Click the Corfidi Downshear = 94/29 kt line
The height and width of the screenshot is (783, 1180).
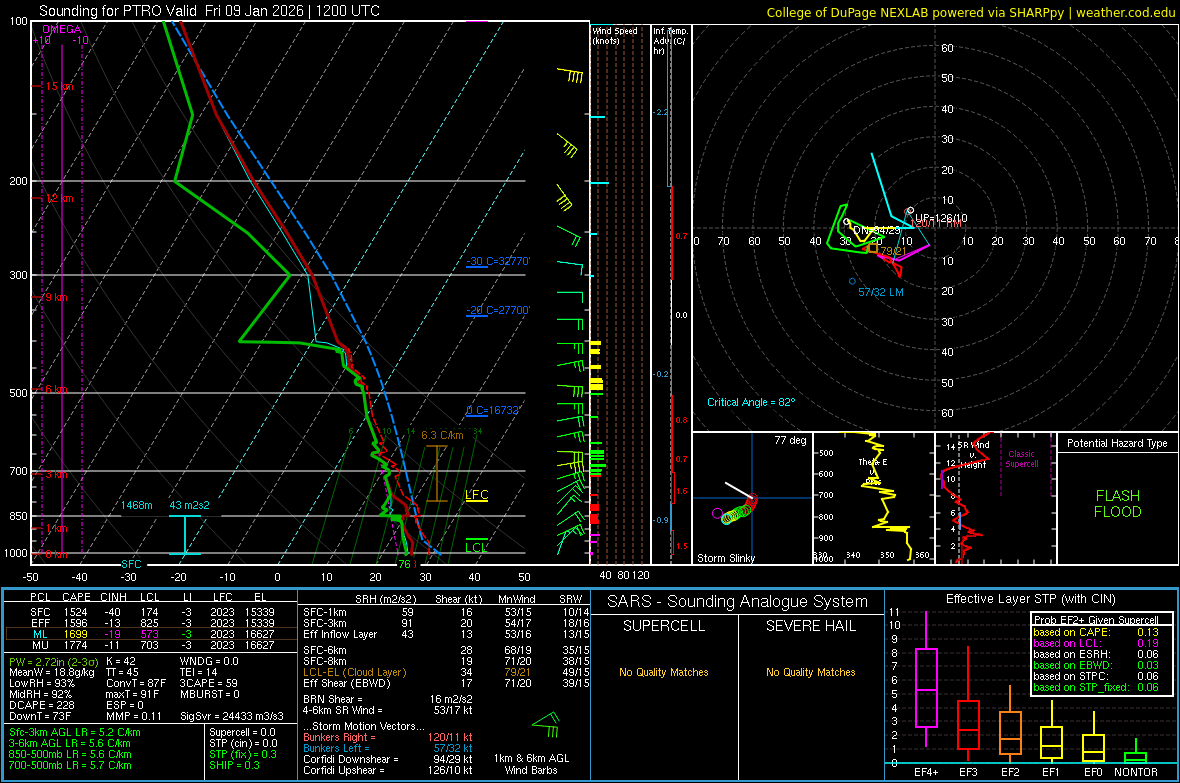[x=388, y=760]
